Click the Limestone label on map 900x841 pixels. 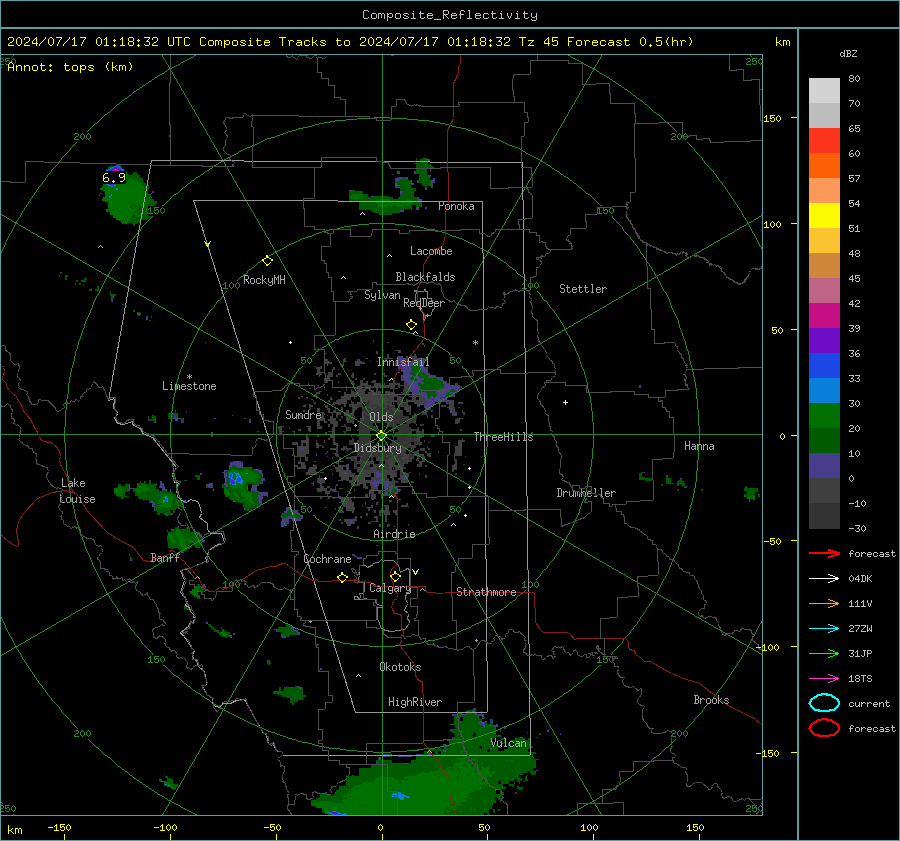(x=189, y=386)
